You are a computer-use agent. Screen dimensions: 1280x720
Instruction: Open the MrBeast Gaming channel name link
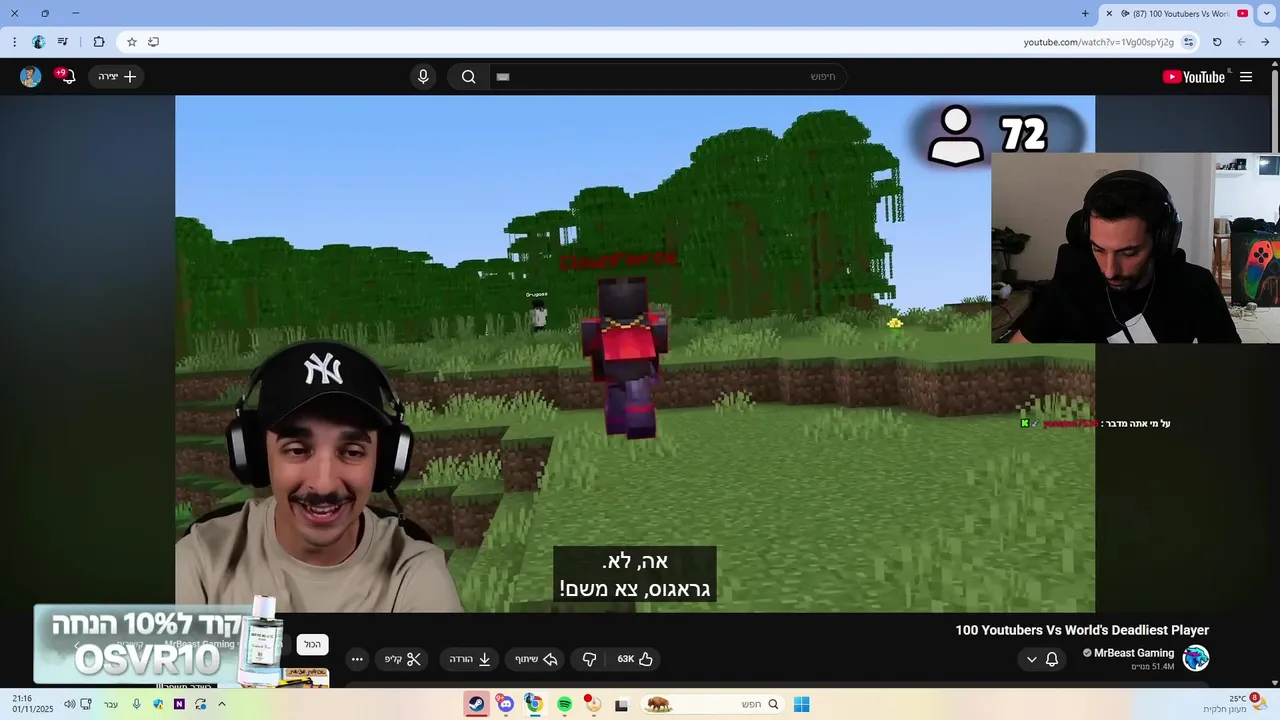point(1134,653)
